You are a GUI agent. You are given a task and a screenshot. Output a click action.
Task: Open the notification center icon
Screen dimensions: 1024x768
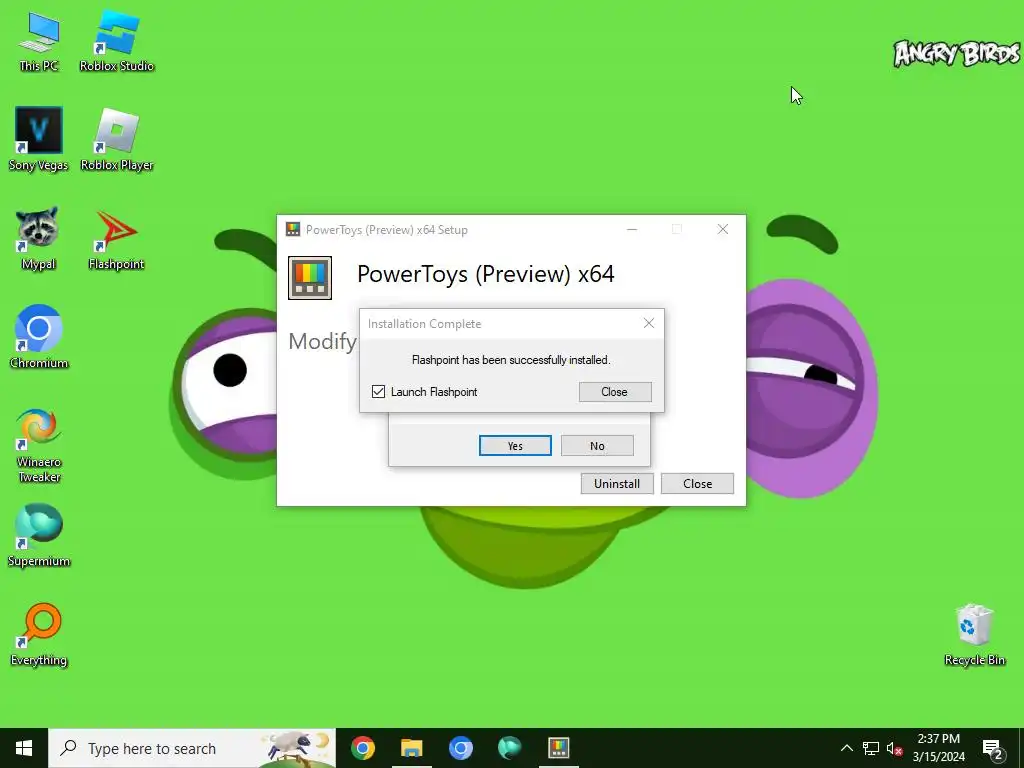(993, 748)
